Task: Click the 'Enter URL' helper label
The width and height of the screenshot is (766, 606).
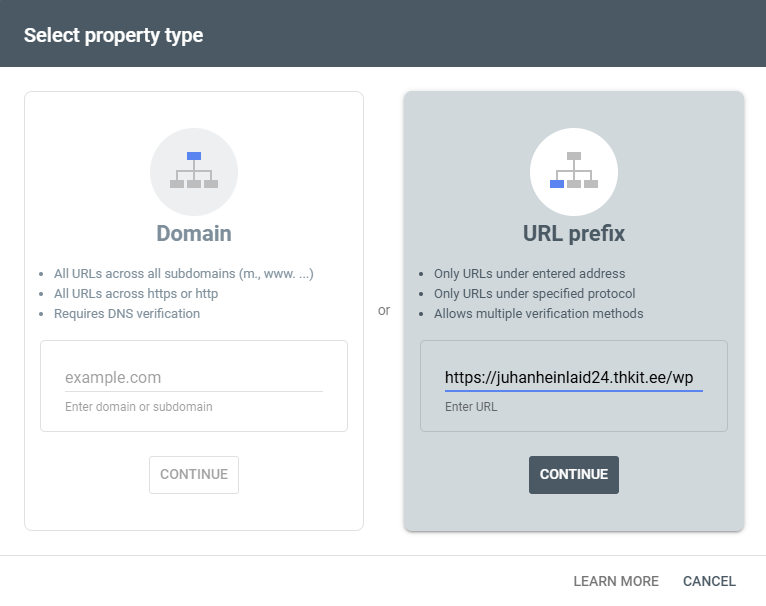Action: 471,407
